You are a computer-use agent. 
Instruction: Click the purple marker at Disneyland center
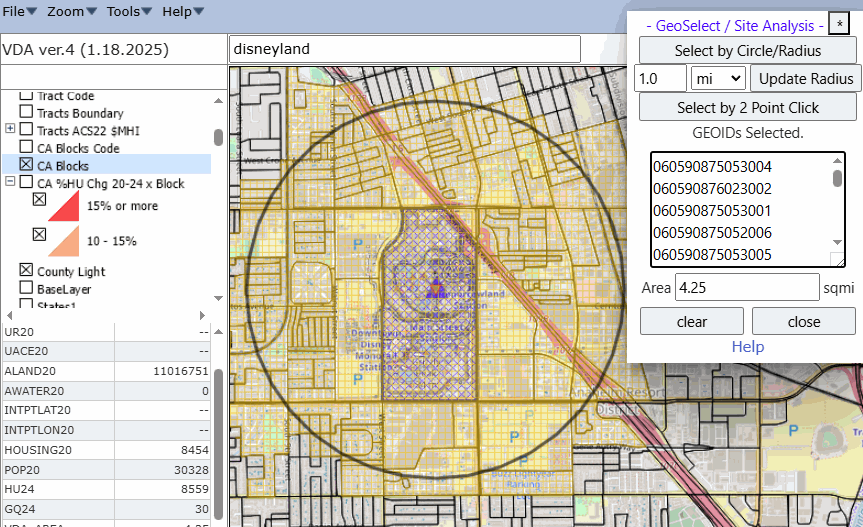(x=435, y=289)
